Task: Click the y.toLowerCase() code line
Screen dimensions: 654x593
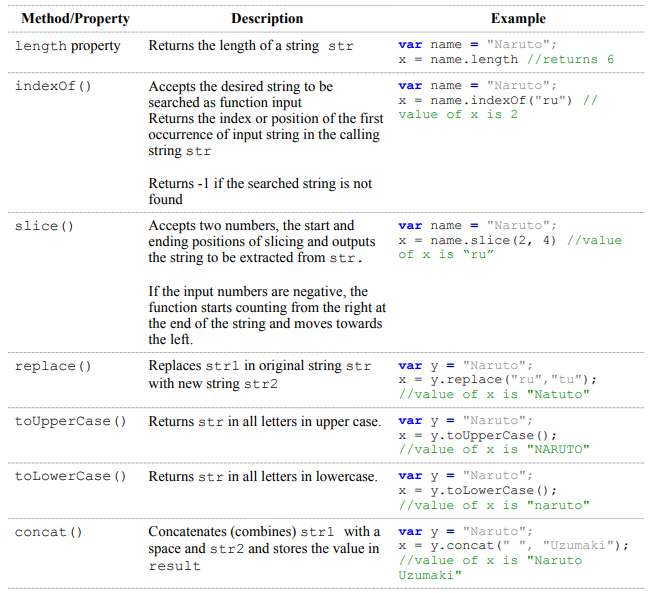Action: pyautogui.click(x=477, y=490)
